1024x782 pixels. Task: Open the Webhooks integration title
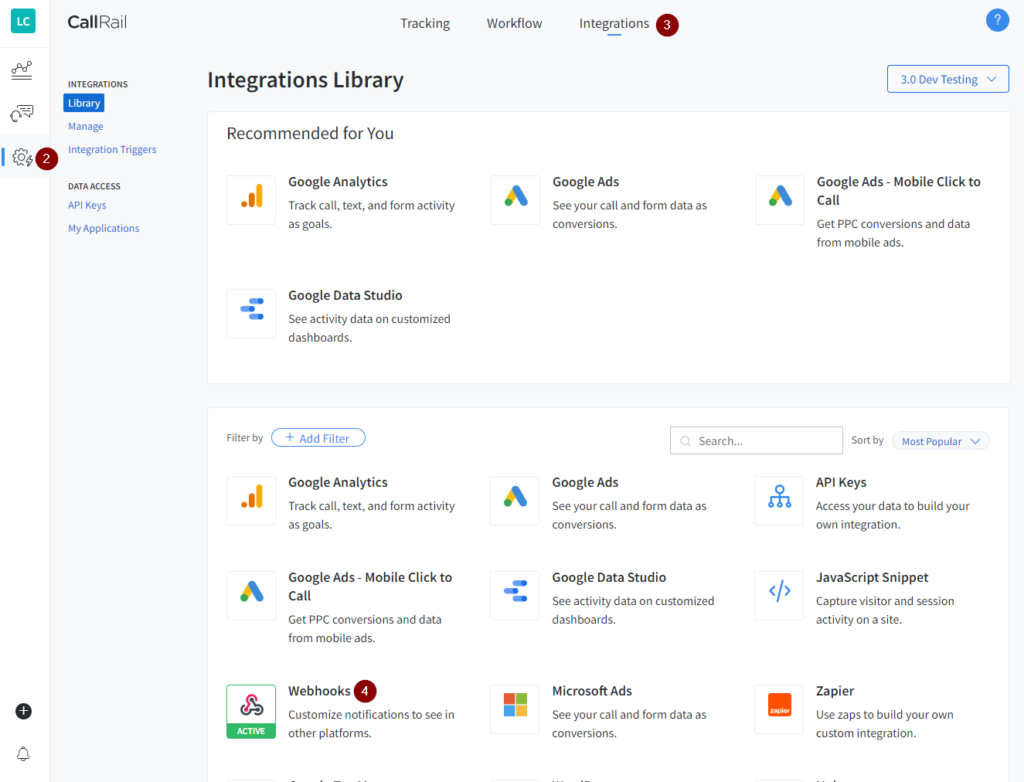[319, 691]
